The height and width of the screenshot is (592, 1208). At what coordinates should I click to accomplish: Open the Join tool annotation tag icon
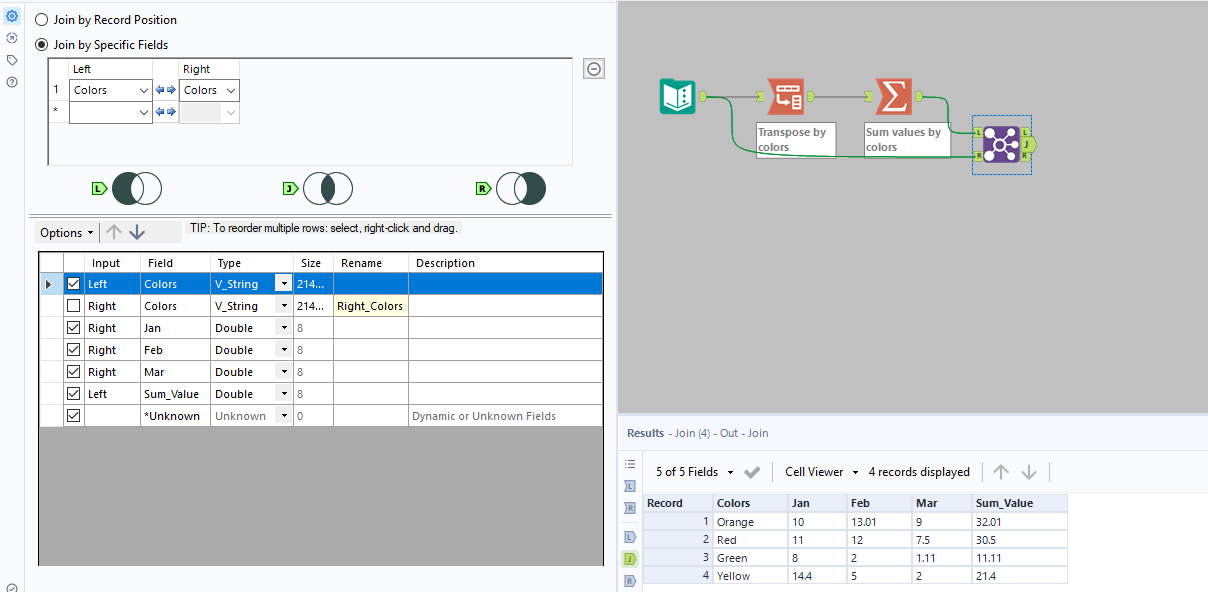tap(10, 59)
